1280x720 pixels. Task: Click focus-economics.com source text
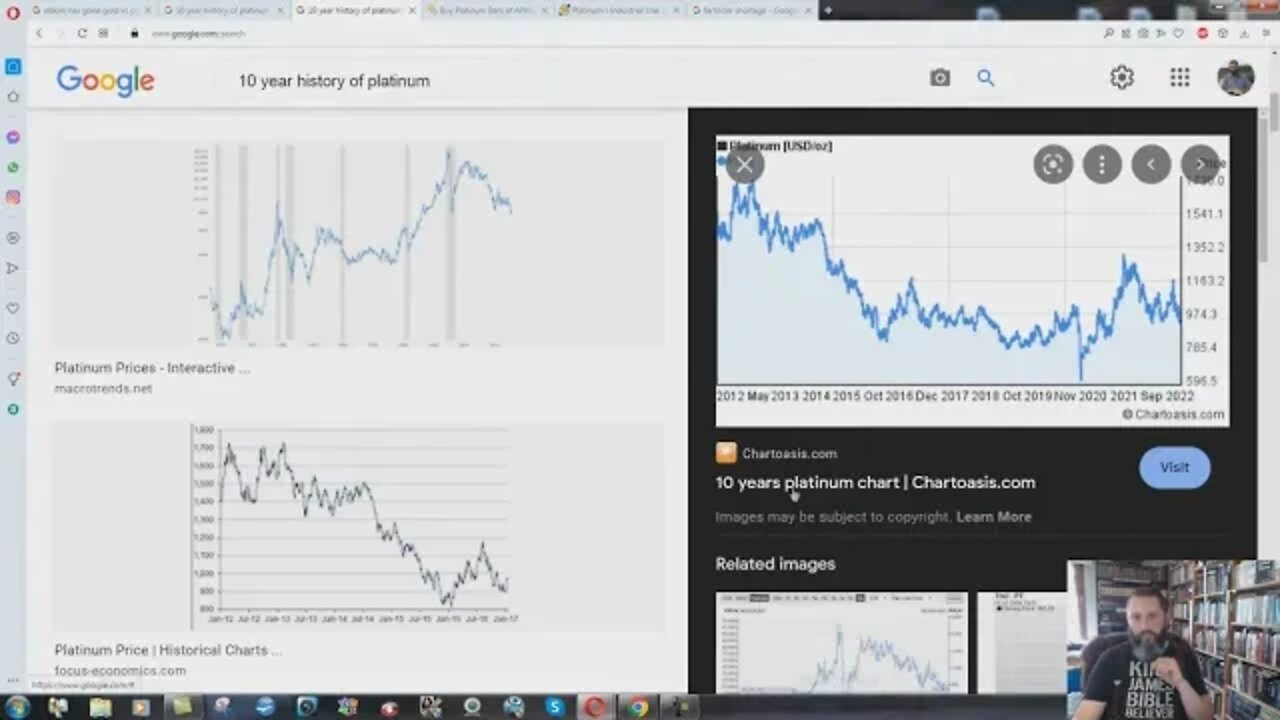click(120, 670)
